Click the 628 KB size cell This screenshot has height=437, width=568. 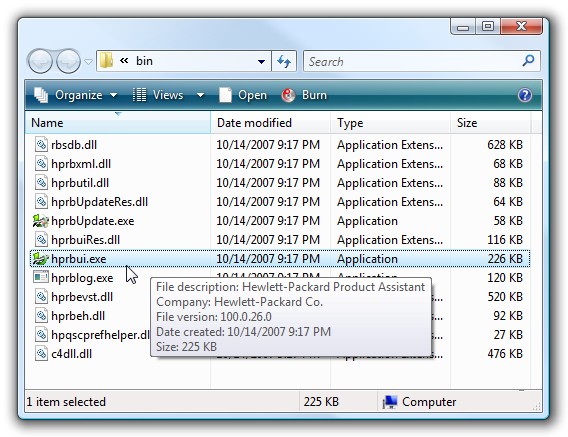[505, 145]
